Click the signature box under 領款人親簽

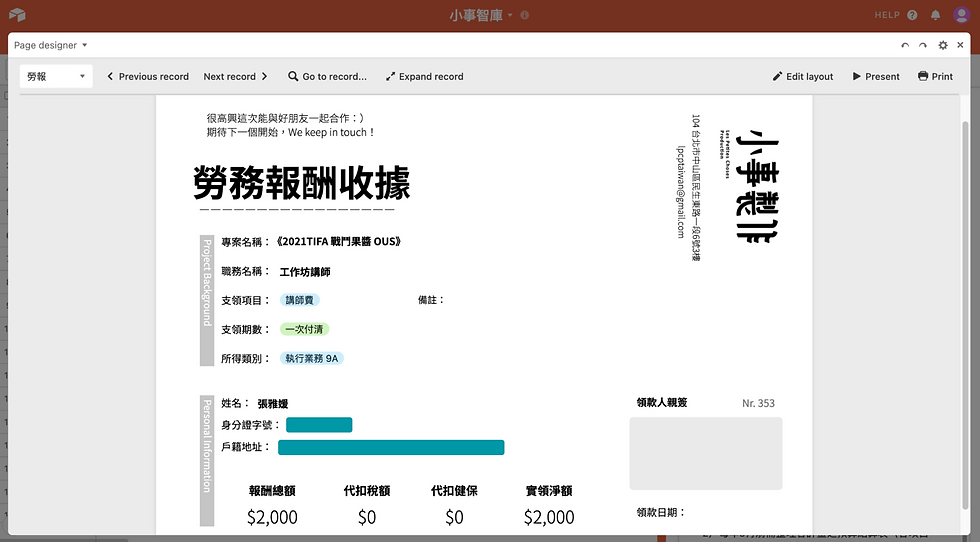tap(706, 453)
